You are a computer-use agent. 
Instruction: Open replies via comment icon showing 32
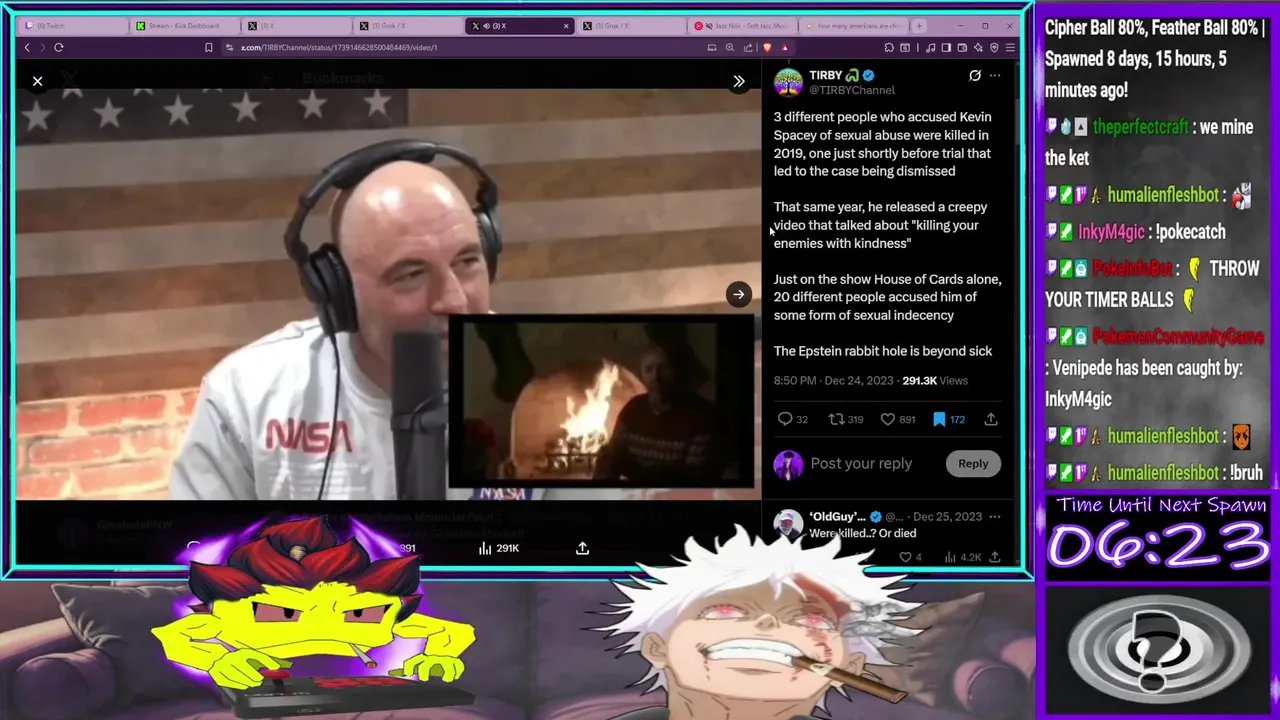tap(792, 419)
